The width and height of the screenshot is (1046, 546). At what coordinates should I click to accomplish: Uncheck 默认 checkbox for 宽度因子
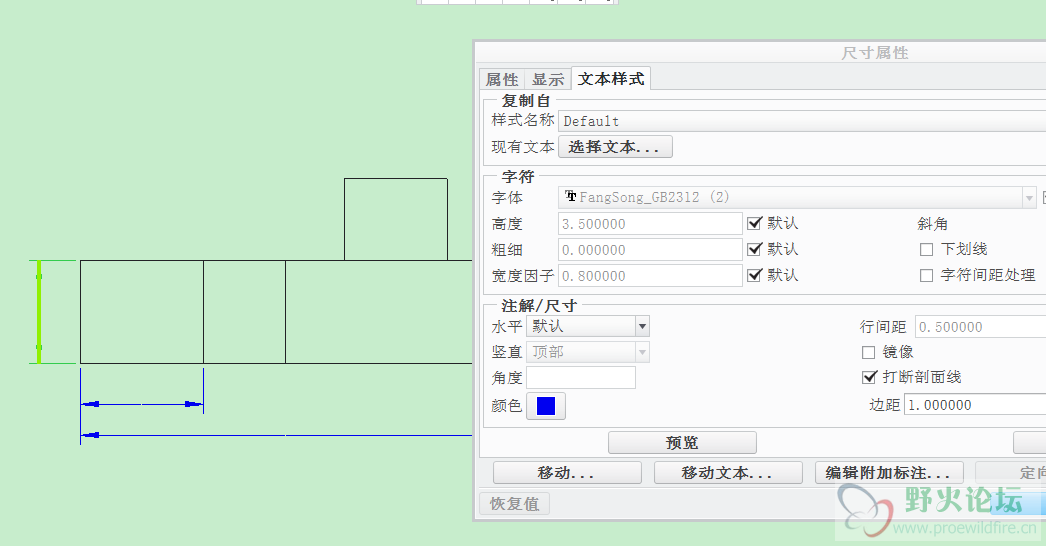pyautogui.click(x=754, y=275)
